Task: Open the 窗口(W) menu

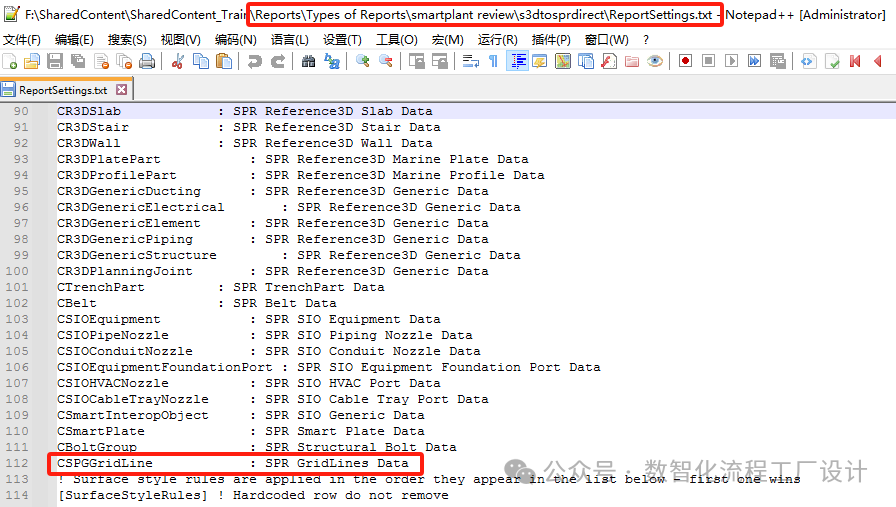Action: click(x=606, y=39)
